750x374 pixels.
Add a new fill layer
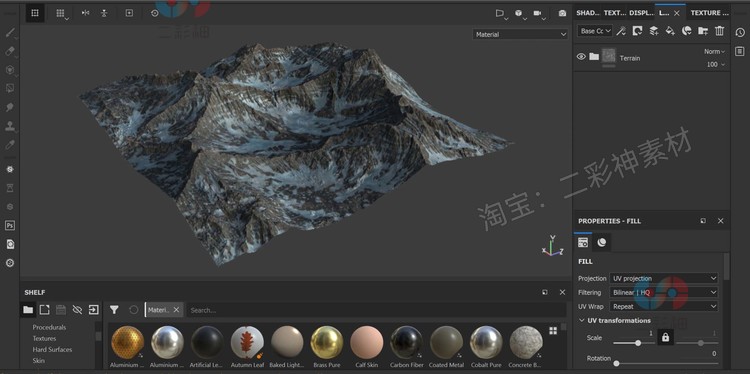tap(670, 31)
